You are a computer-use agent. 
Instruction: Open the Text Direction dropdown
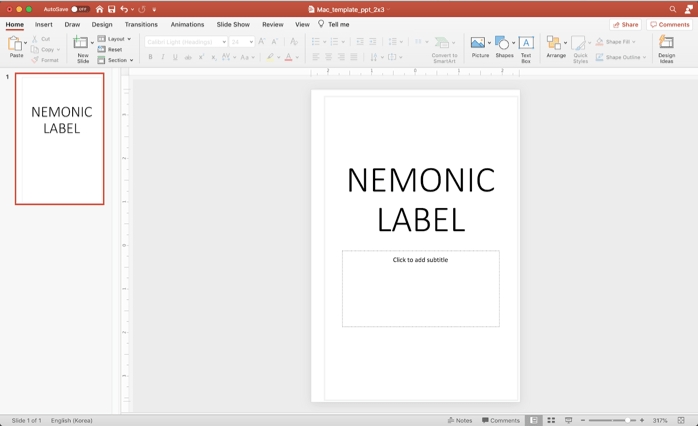(x=377, y=57)
